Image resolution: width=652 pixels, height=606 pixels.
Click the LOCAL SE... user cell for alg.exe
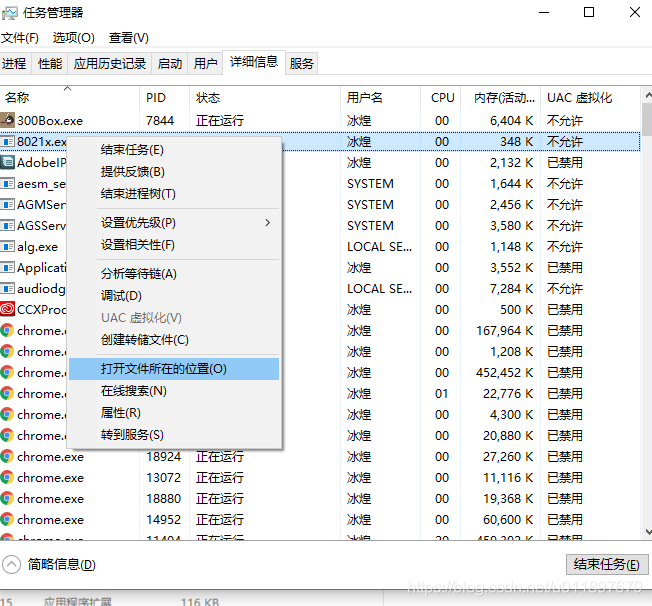(379, 247)
